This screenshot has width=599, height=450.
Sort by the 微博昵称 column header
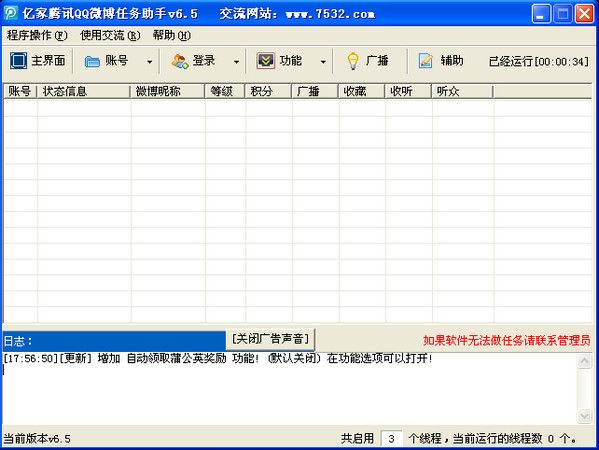click(x=168, y=91)
